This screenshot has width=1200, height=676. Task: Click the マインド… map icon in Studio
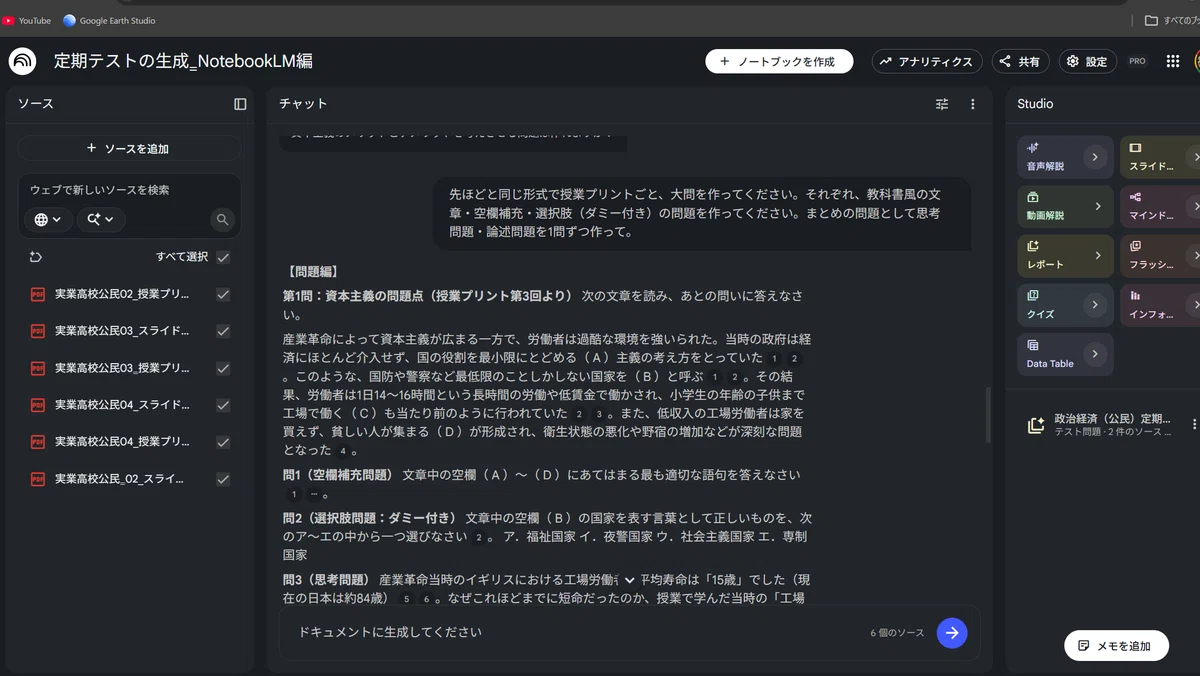coord(1136,197)
